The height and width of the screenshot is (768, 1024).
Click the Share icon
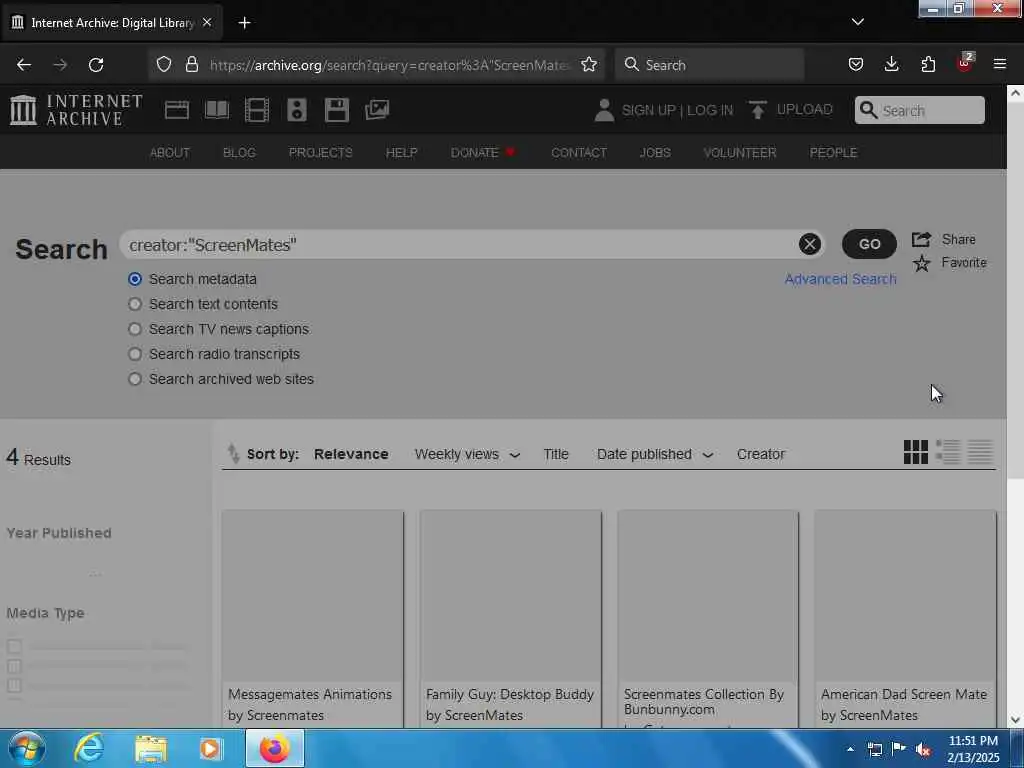pyautogui.click(x=921, y=239)
